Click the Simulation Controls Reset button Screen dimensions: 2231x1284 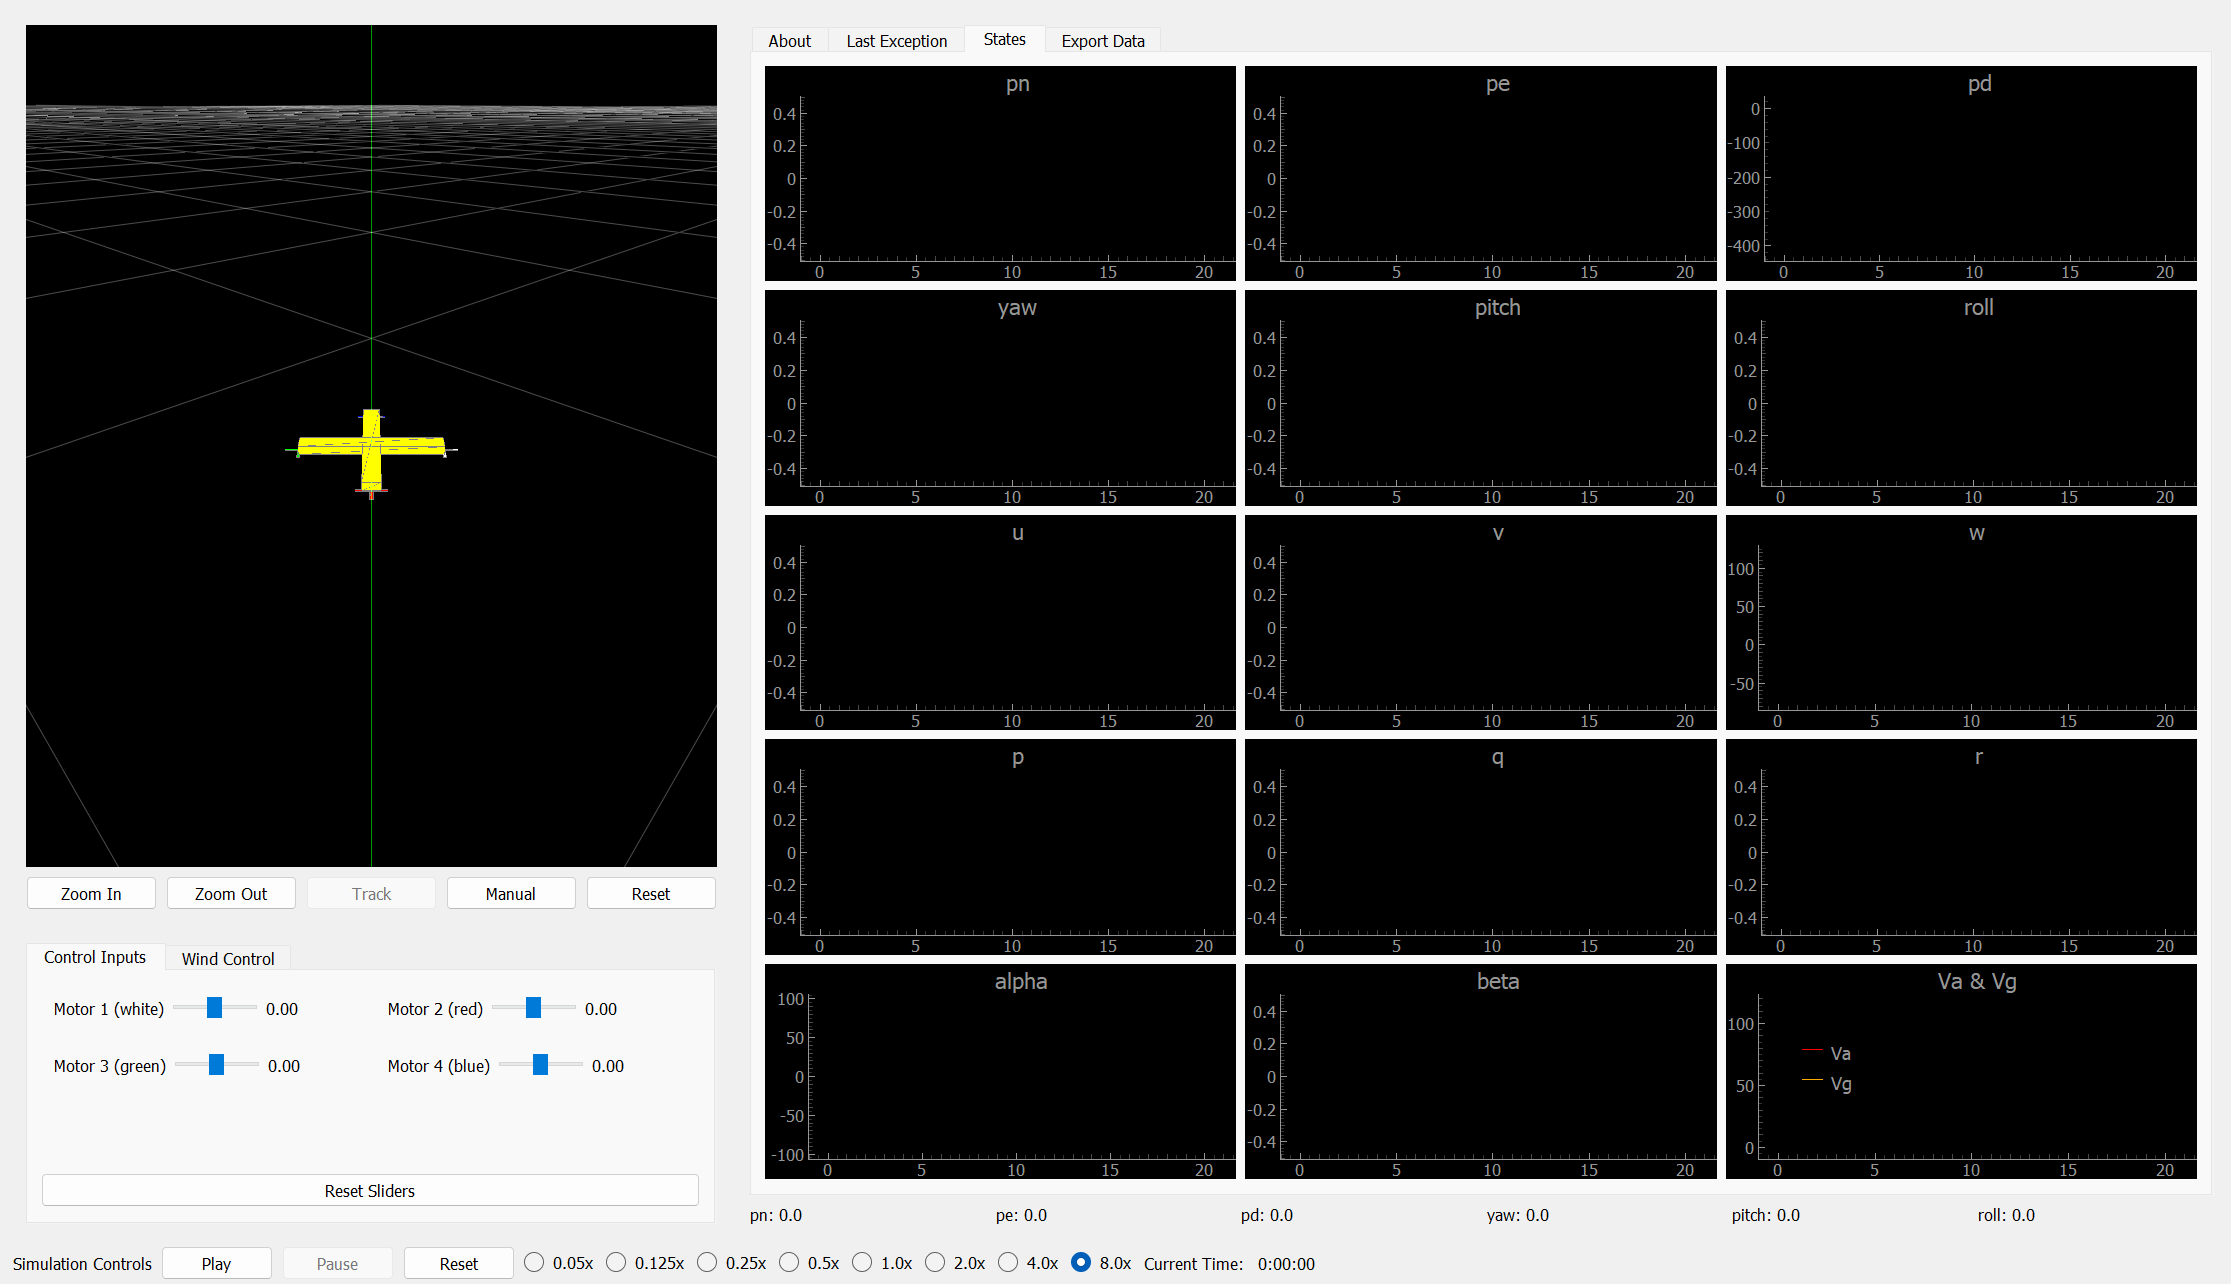point(458,1263)
